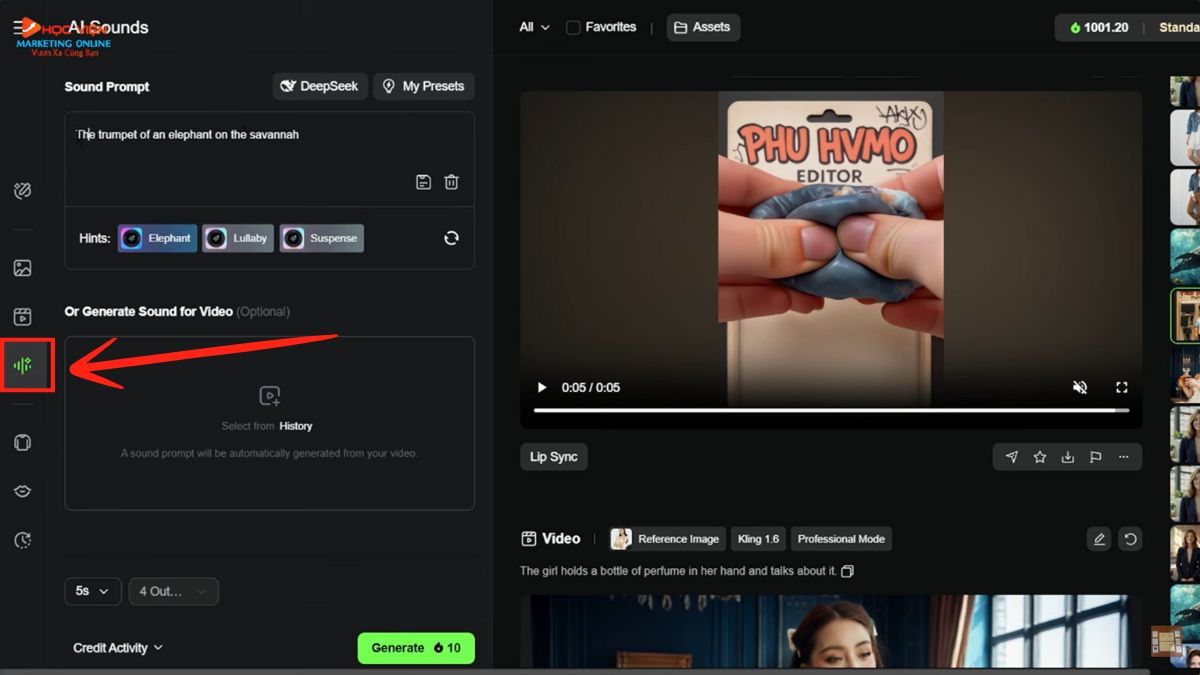Open the lips icon in sidebar

click(x=22, y=491)
